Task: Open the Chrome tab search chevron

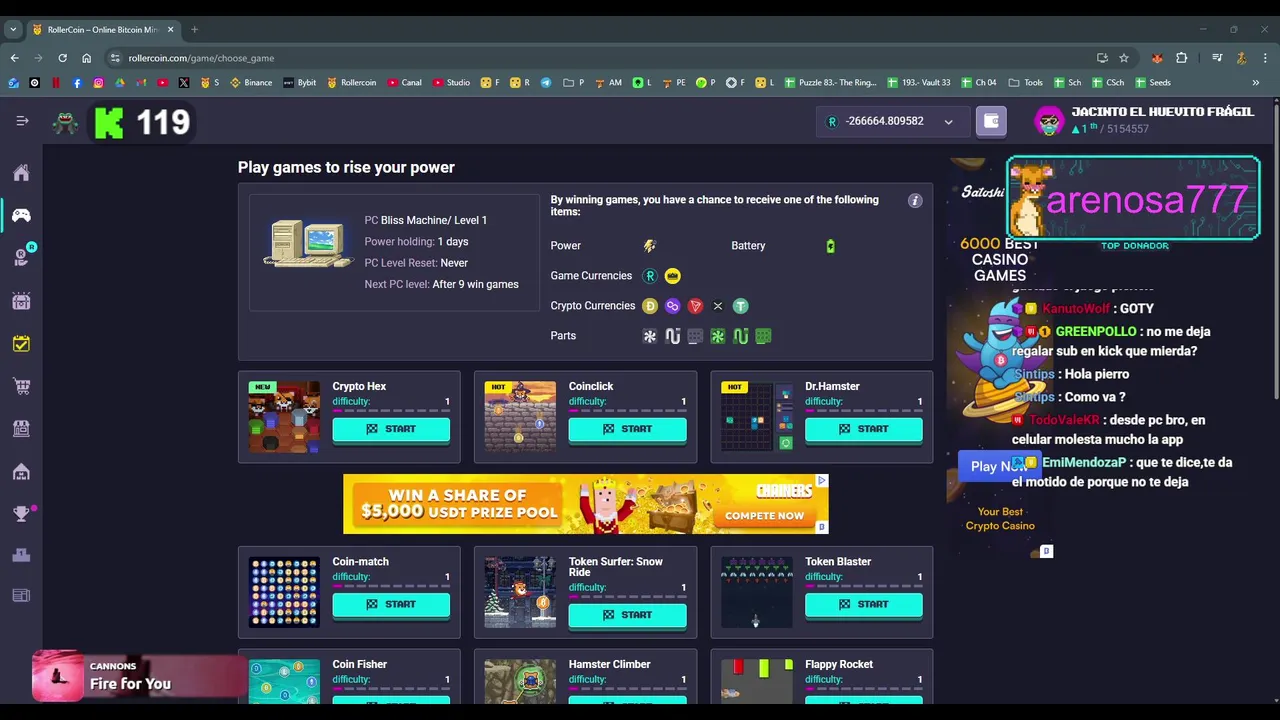Action: 13,30
